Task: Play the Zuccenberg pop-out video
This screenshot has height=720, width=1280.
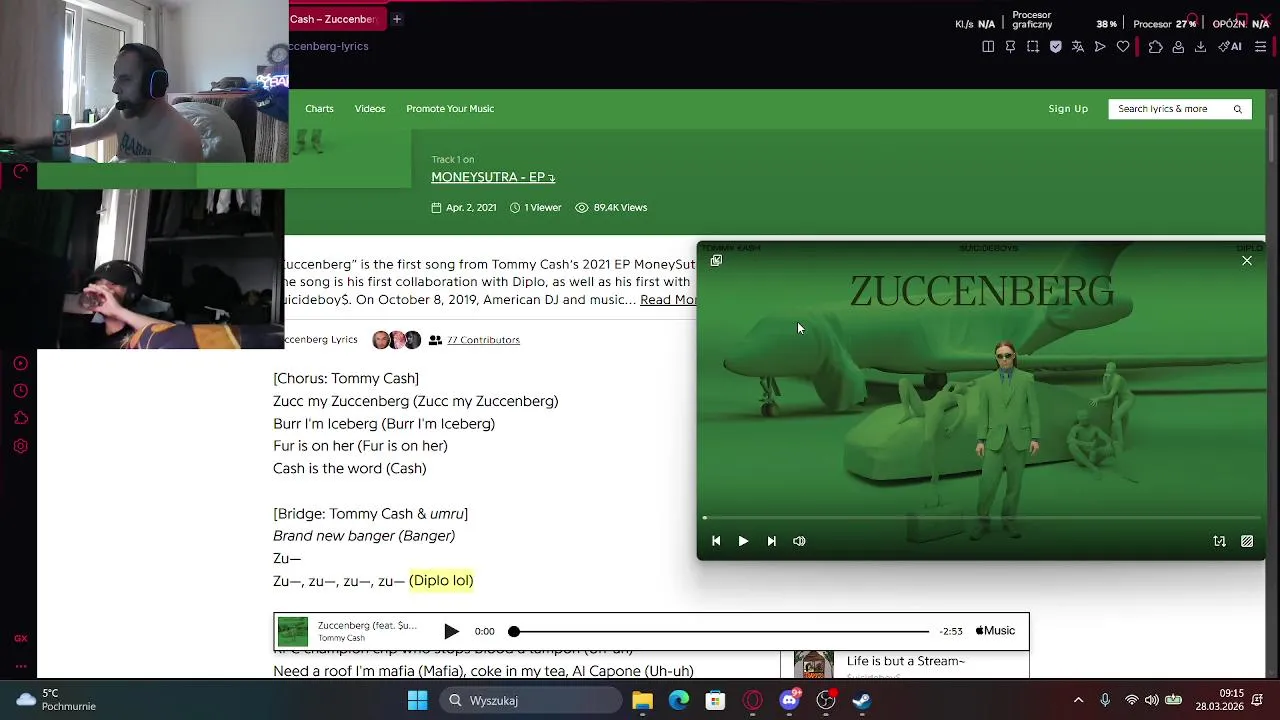Action: pos(743,541)
